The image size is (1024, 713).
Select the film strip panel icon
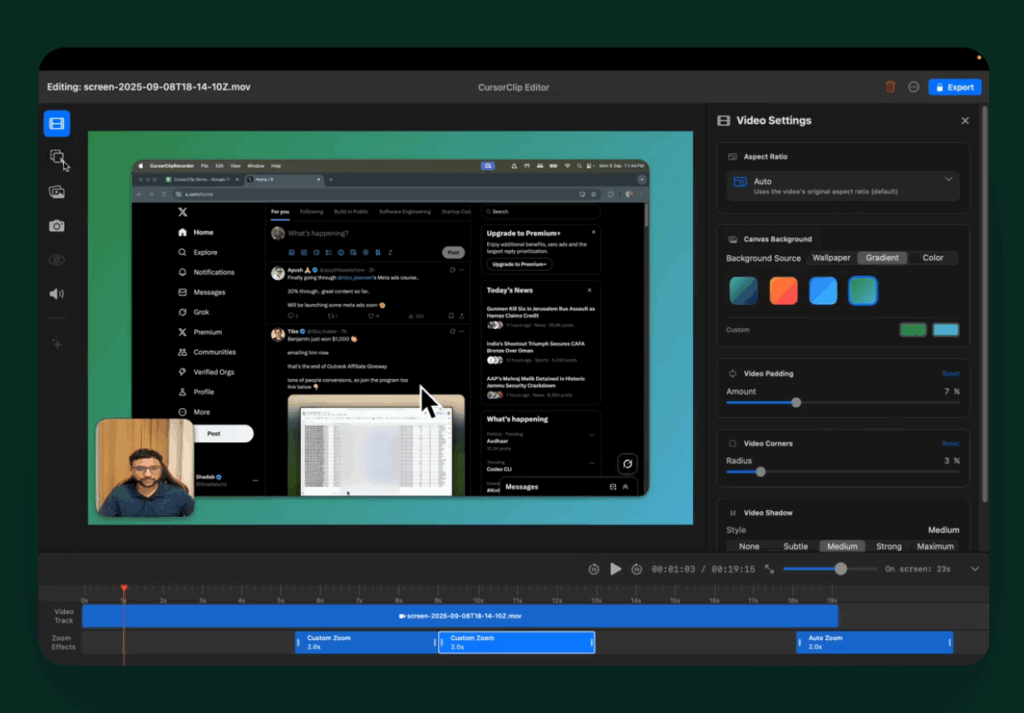pos(56,123)
